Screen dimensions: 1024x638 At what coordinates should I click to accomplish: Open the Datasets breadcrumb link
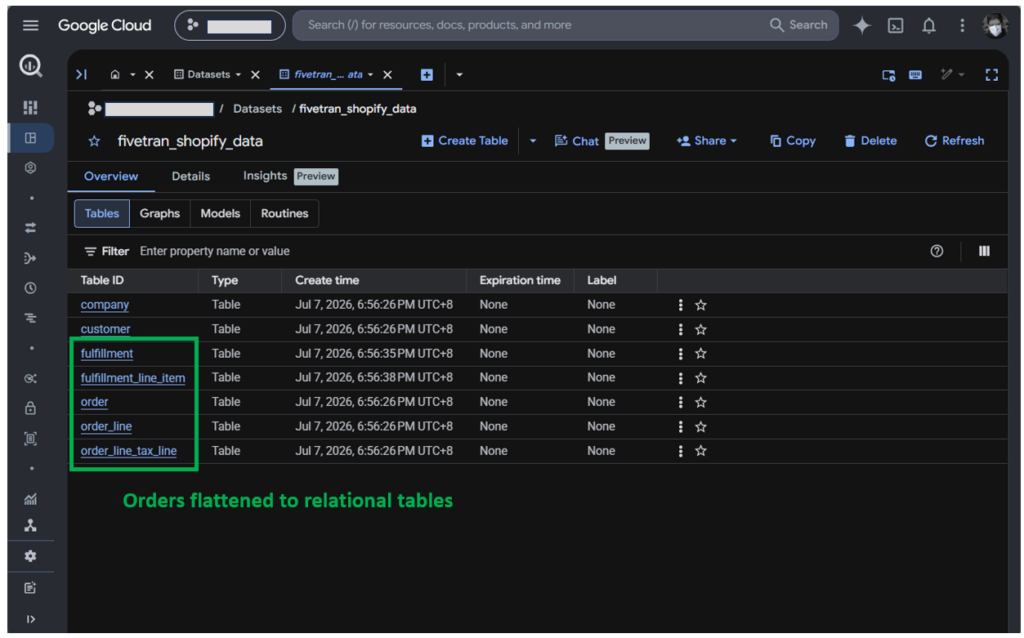pos(257,109)
